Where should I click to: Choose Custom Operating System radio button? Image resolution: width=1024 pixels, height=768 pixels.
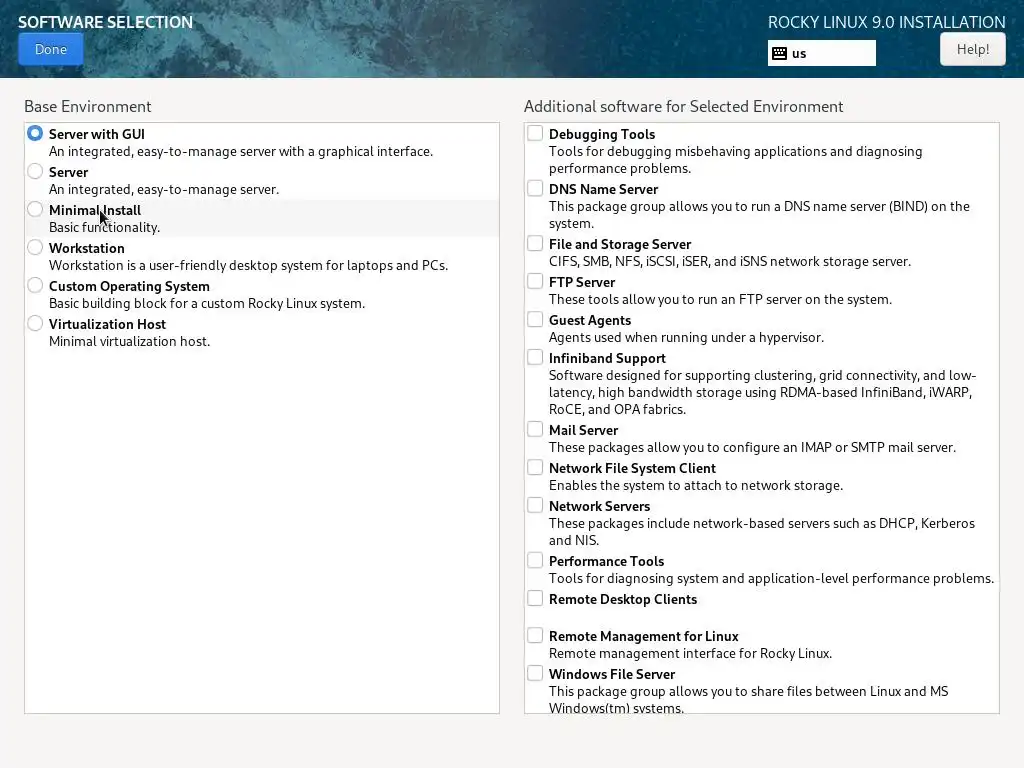[x=35, y=285]
